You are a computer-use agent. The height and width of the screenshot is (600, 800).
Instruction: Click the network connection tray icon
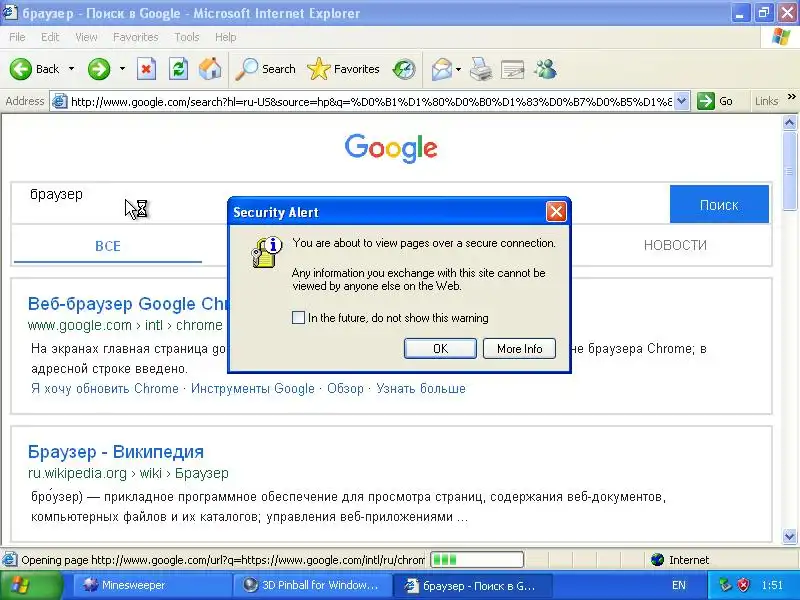tap(725, 585)
